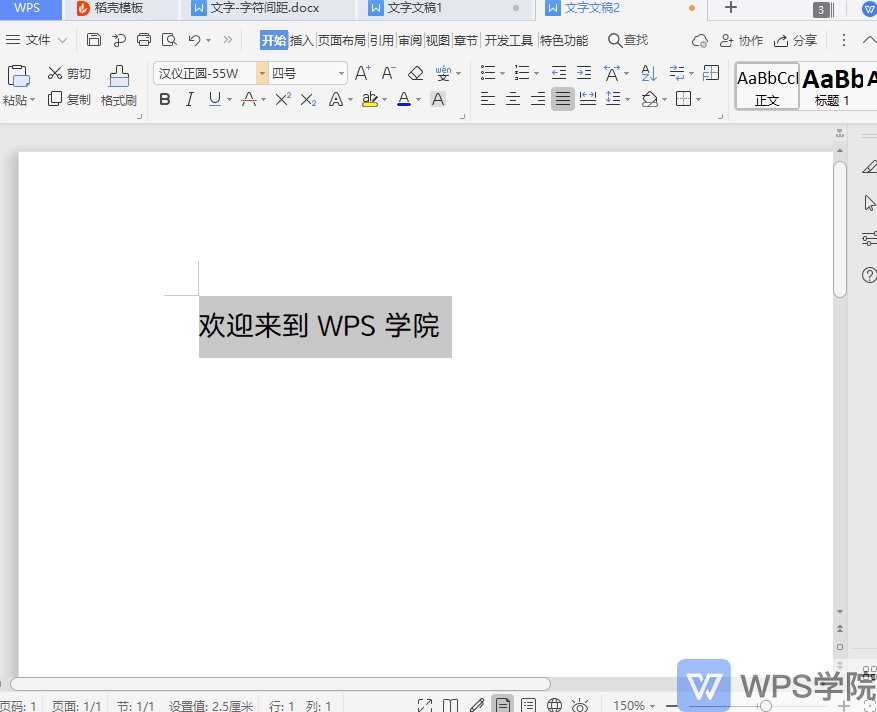Apply italic formatting
Viewport: 877px width, 712px height.
(190, 99)
